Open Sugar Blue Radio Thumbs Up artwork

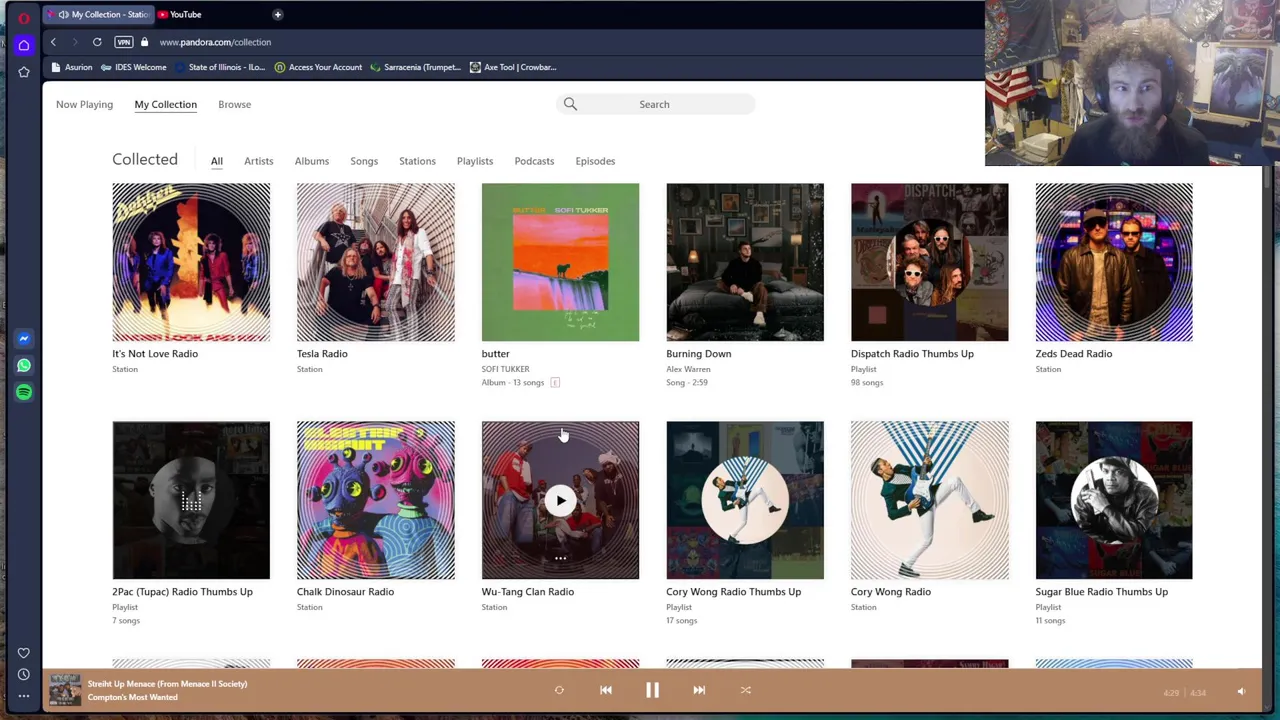(x=1114, y=500)
